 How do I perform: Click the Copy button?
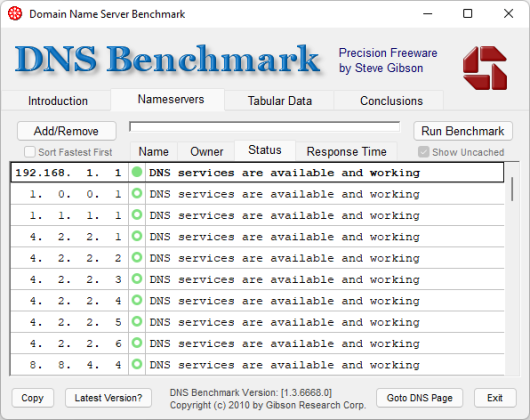(x=32, y=398)
